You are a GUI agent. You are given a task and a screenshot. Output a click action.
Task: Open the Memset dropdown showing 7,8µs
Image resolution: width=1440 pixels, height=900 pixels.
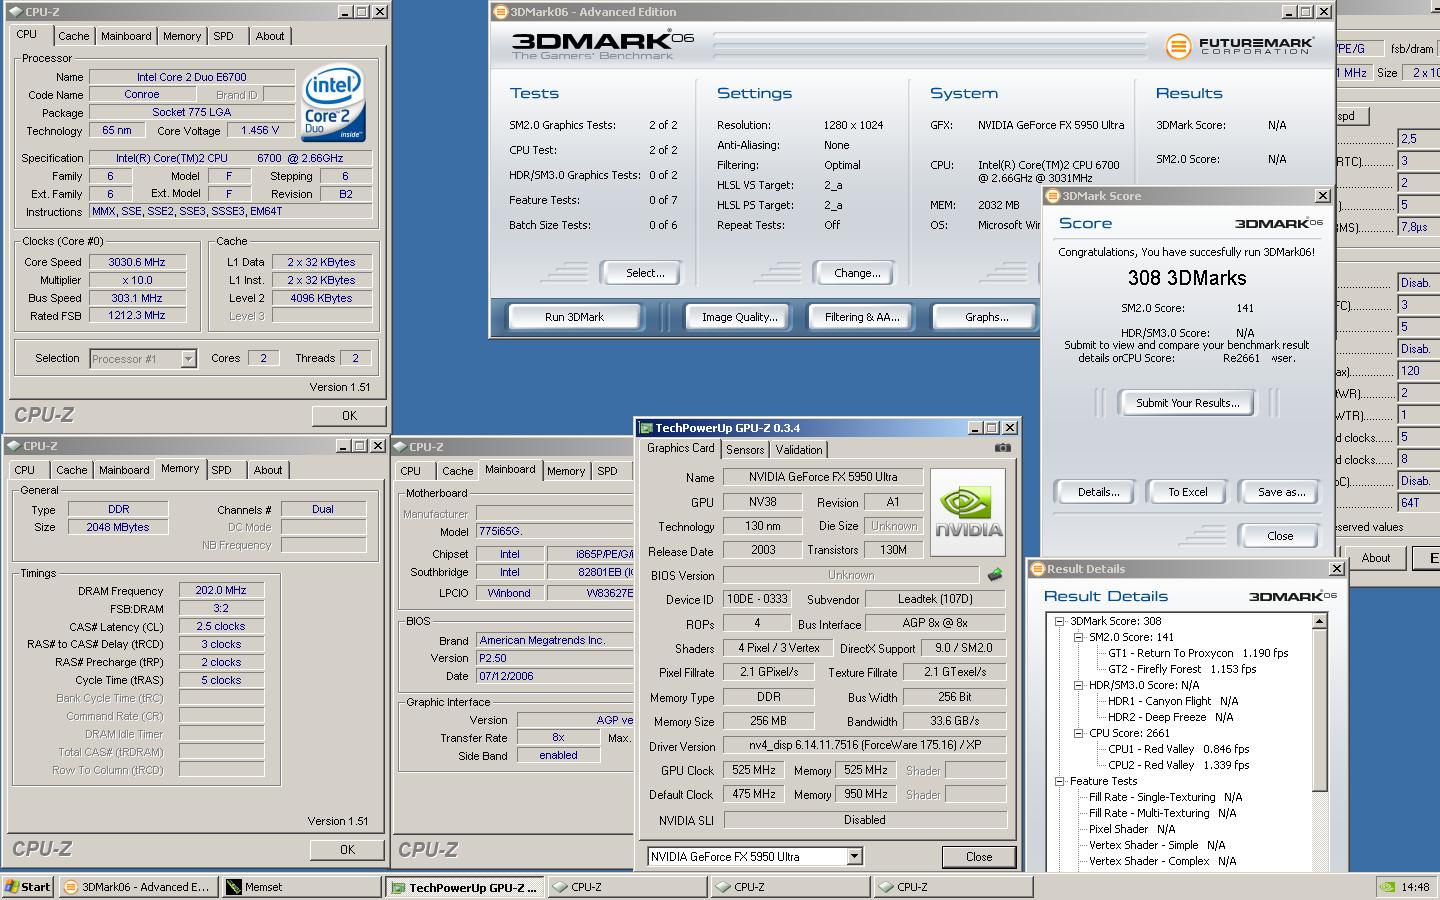coord(1418,227)
